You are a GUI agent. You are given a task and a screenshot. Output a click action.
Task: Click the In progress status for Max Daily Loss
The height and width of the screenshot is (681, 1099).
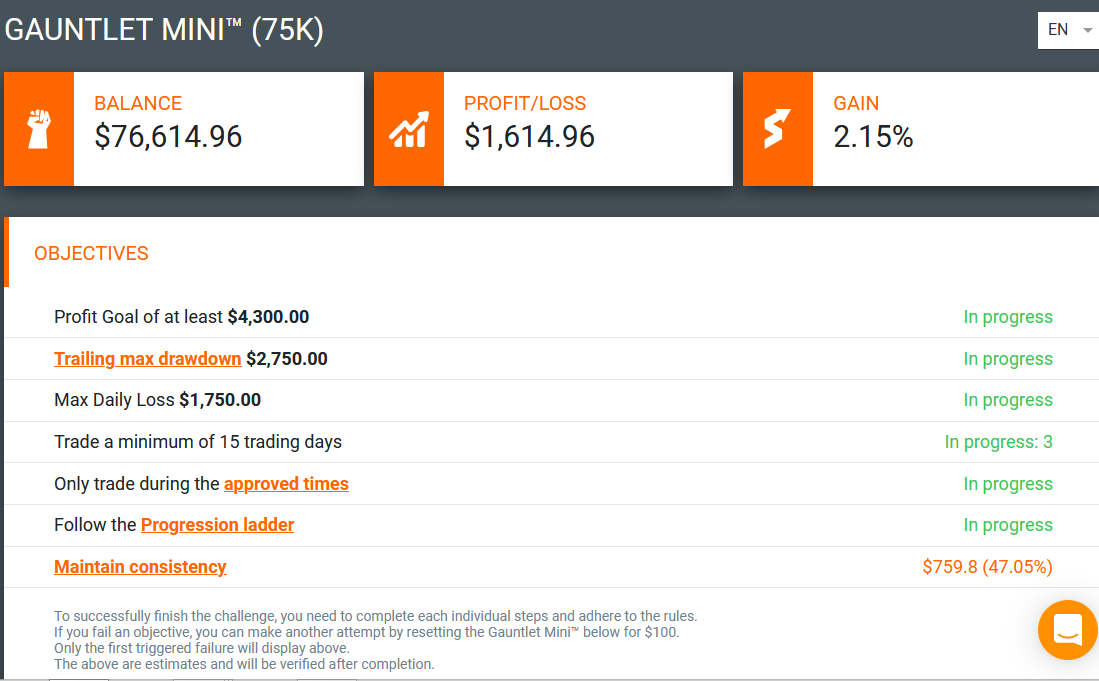point(1008,400)
